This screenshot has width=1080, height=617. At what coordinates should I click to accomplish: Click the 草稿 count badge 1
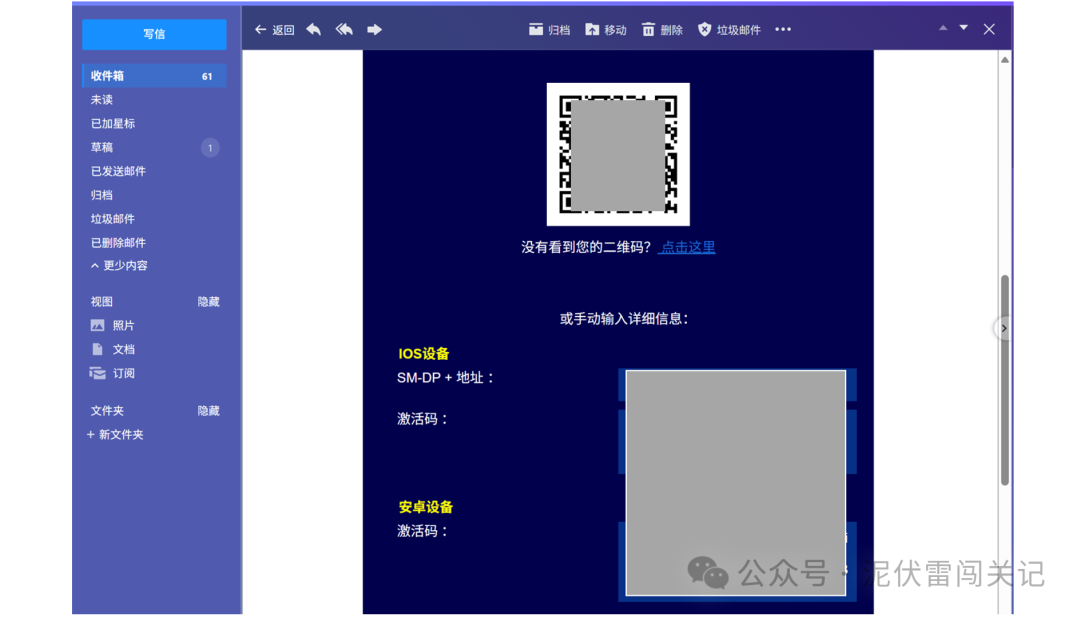pos(210,148)
